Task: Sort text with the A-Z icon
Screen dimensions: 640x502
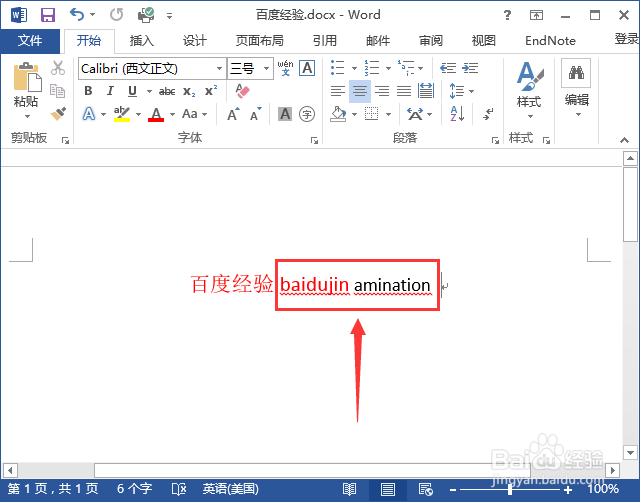Action: click(x=457, y=113)
